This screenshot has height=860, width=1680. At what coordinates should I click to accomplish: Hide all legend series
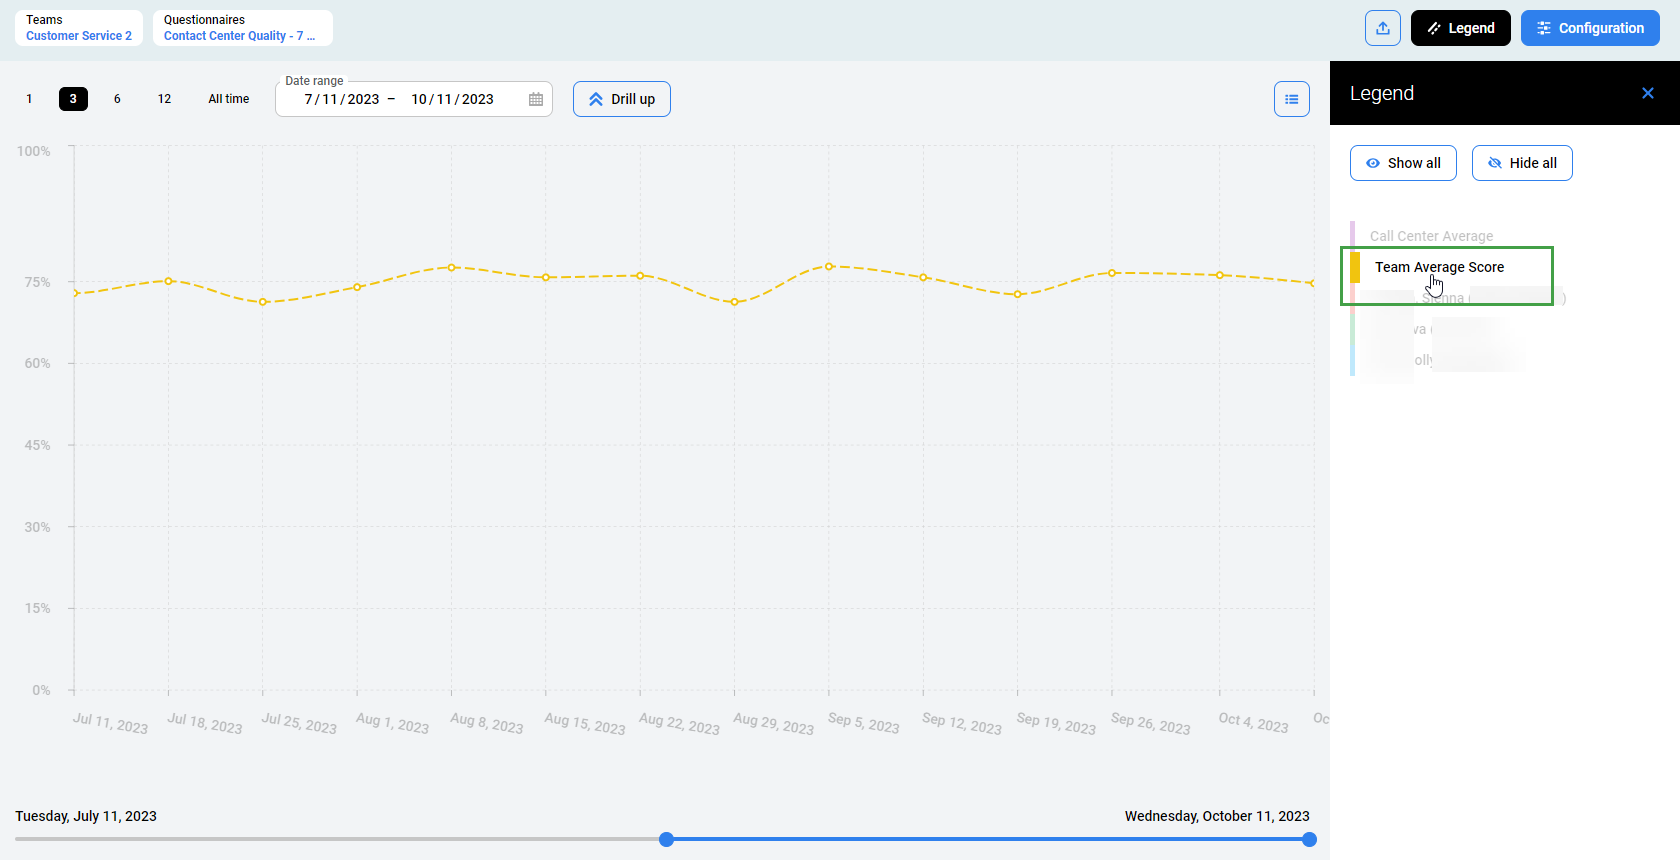pyautogui.click(x=1521, y=163)
